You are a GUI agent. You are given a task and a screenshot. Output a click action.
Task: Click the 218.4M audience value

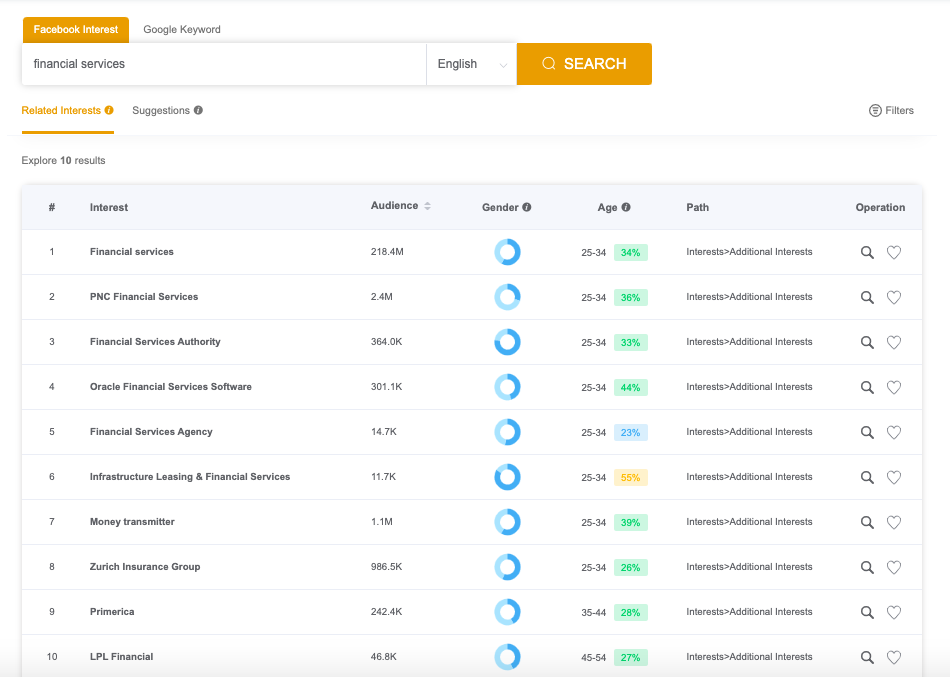tap(387, 252)
